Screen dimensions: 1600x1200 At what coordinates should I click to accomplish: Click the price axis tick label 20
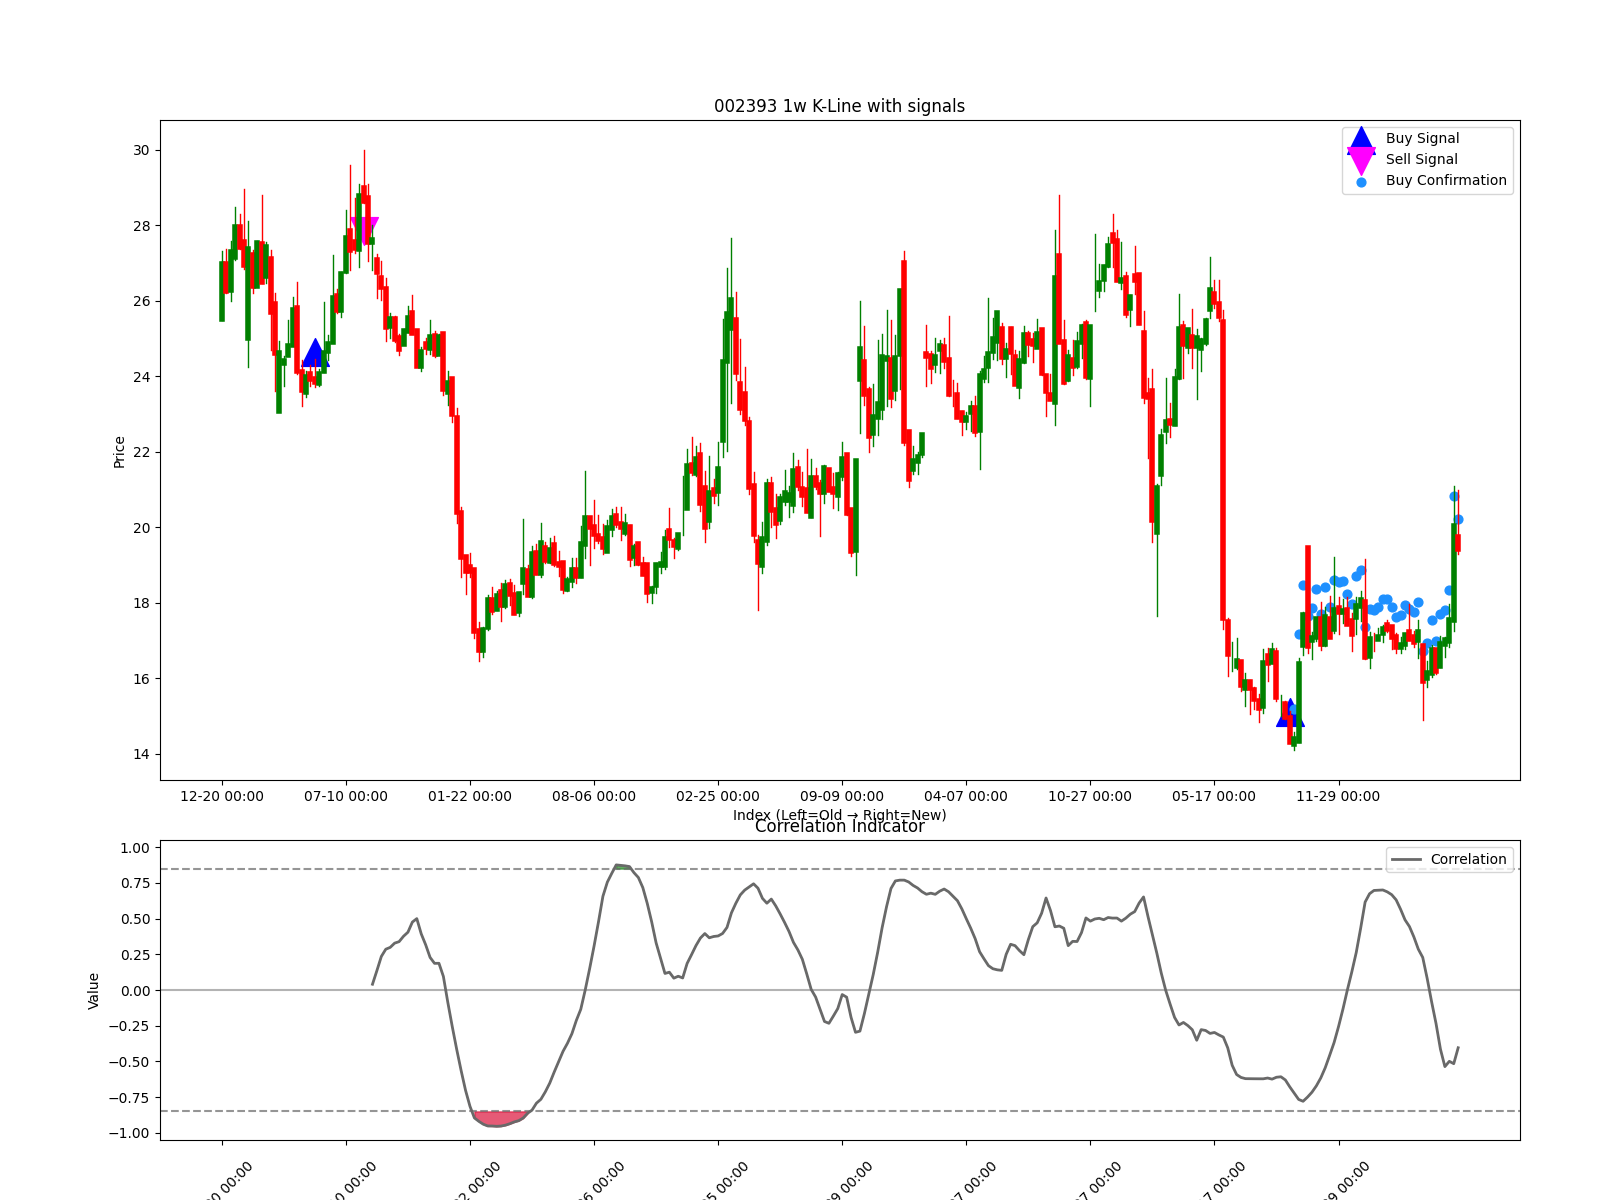(141, 528)
